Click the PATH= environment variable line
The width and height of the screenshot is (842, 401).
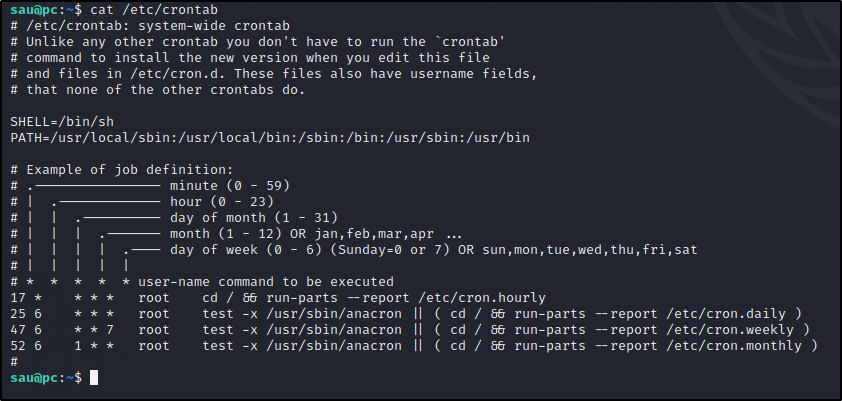pos(270,138)
